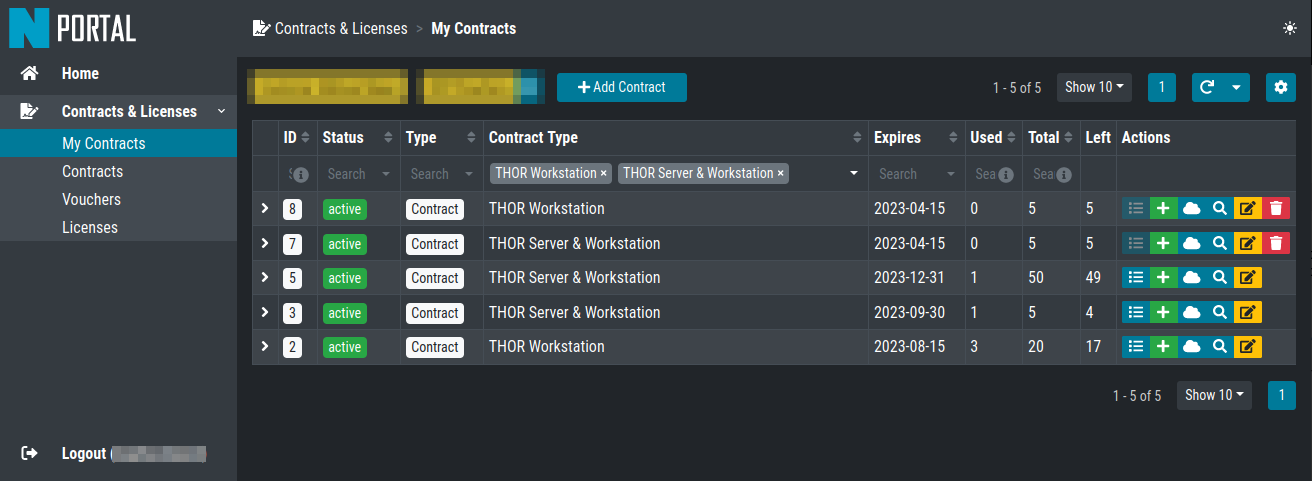Click the magnifier icon for contract 7
1312x481 pixels.
coord(1219,243)
